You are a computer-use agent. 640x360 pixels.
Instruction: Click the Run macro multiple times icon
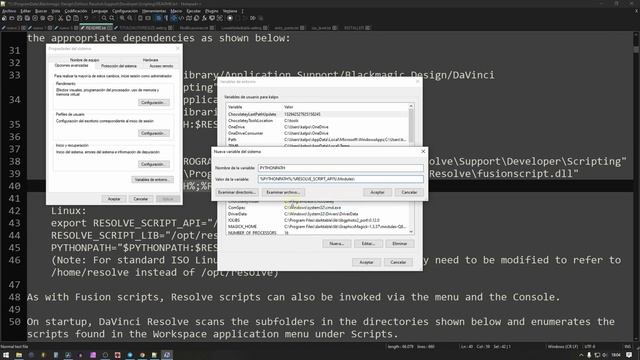pyautogui.click(x=253, y=18)
